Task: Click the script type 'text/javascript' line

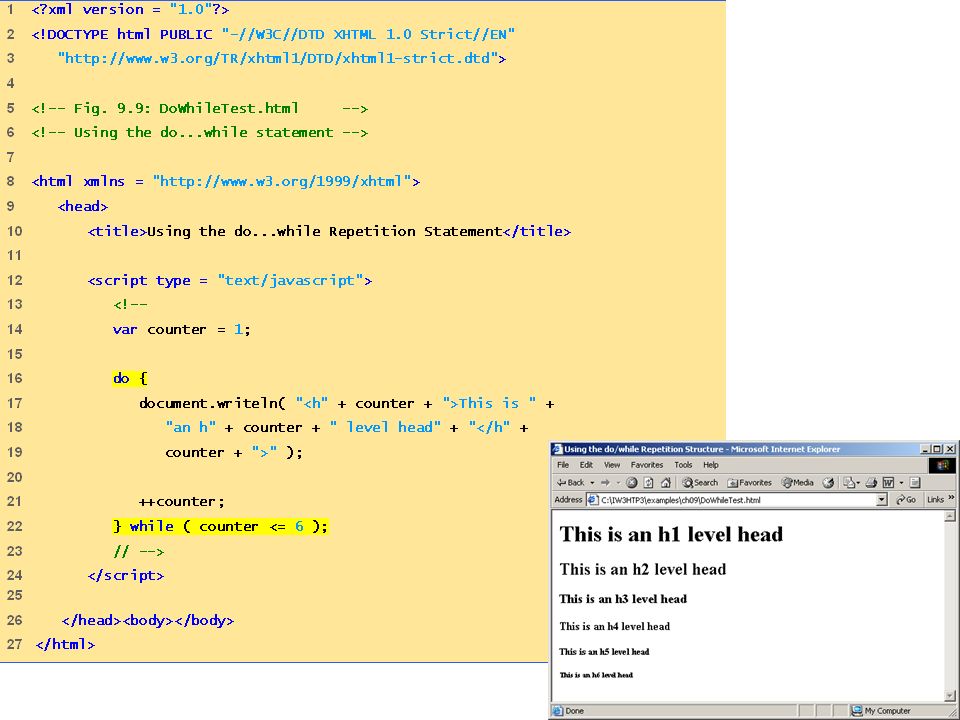Action: click(230, 280)
